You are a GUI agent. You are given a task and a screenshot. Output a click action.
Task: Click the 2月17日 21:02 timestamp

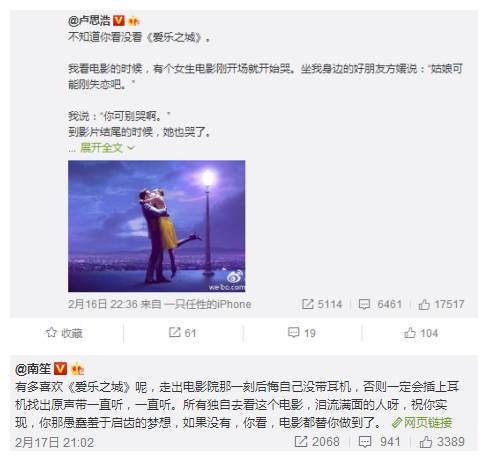(55, 442)
